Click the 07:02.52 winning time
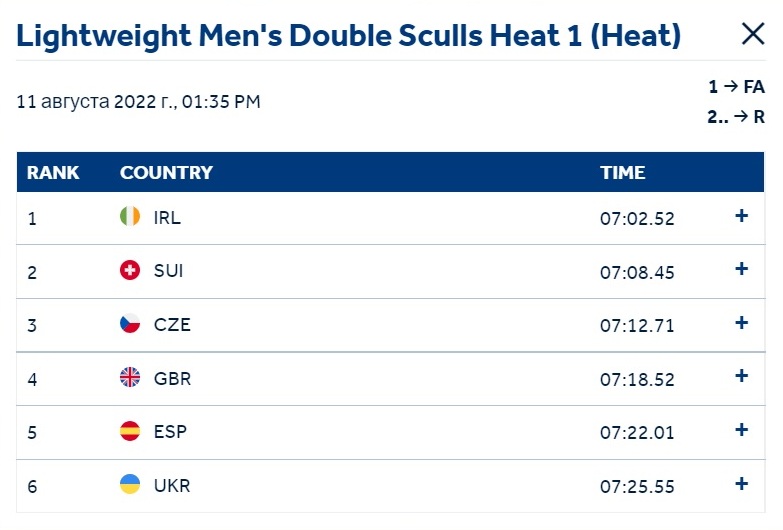 click(x=637, y=219)
